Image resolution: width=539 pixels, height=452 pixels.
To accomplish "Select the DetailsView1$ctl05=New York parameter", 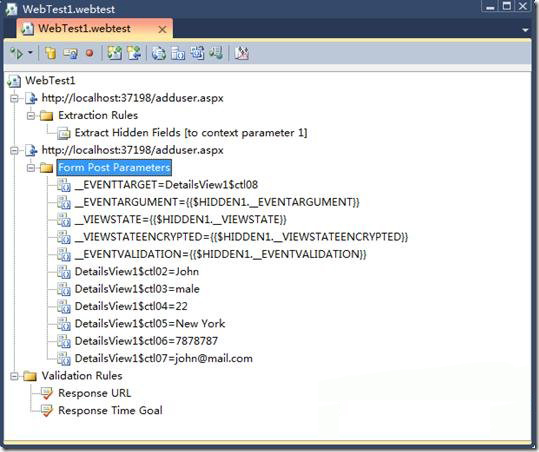I will [x=150, y=324].
